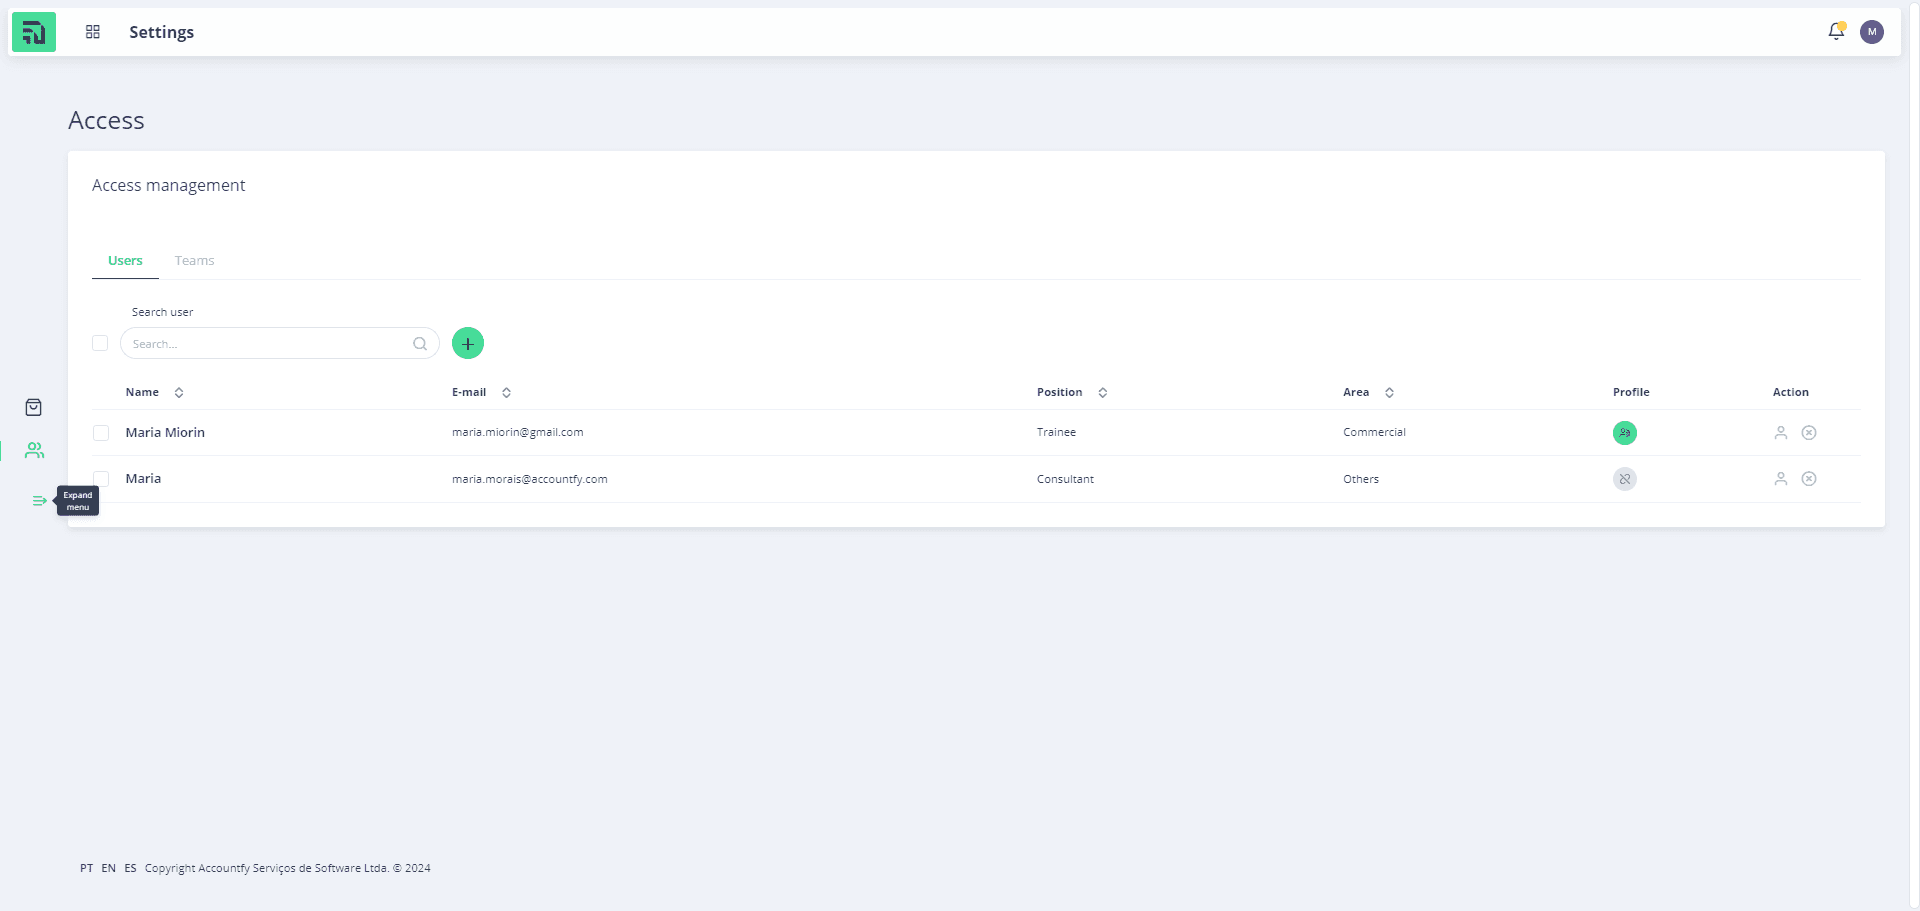Change language to ES
The image size is (1920, 911).
(131, 868)
